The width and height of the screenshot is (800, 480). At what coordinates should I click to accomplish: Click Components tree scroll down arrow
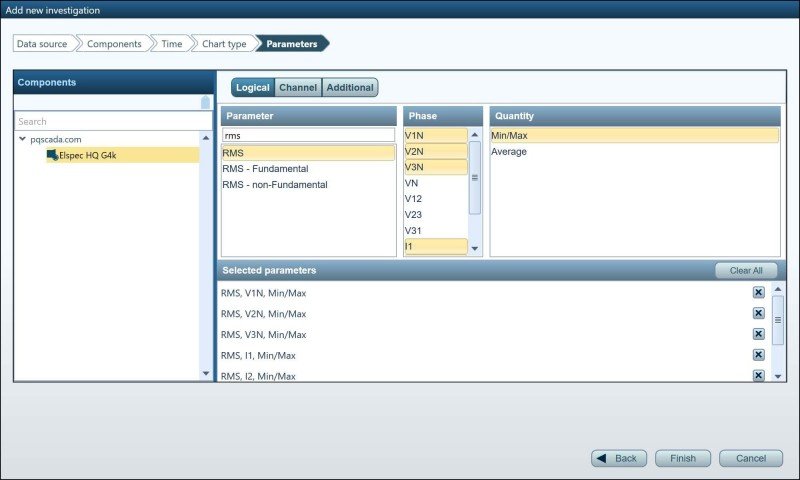pos(206,373)
